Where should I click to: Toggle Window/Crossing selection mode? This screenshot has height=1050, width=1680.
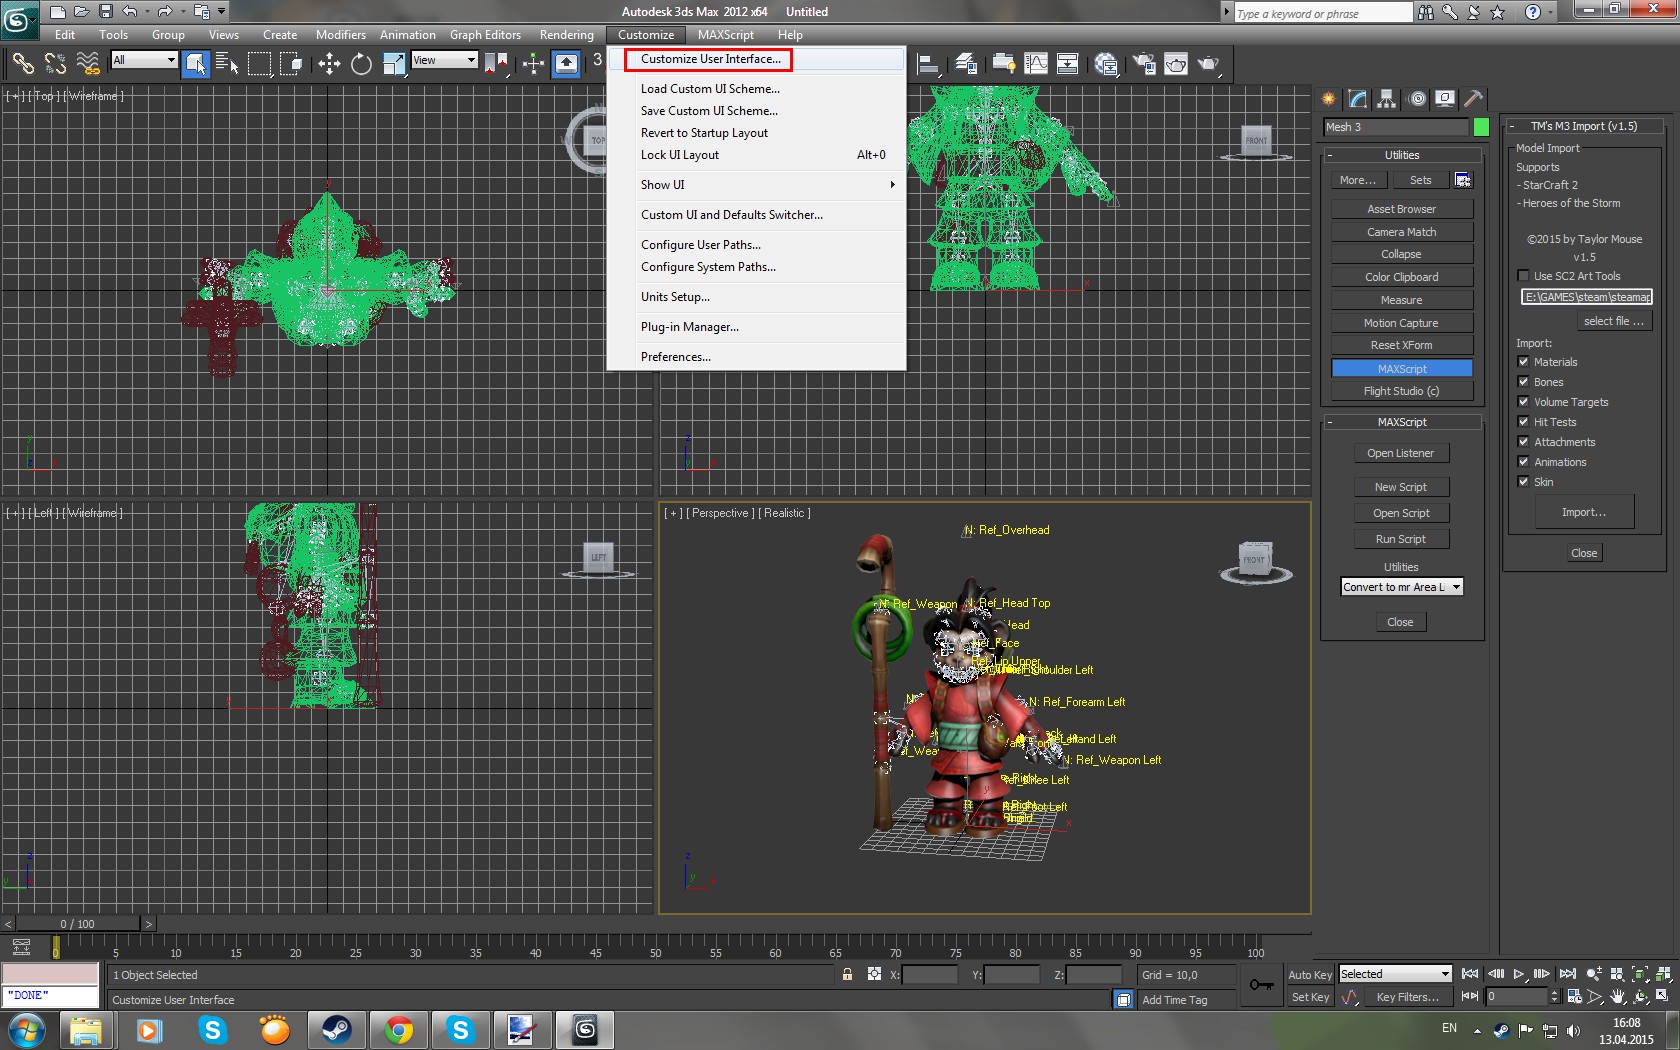pyautogui.click(x=292, y=64)
